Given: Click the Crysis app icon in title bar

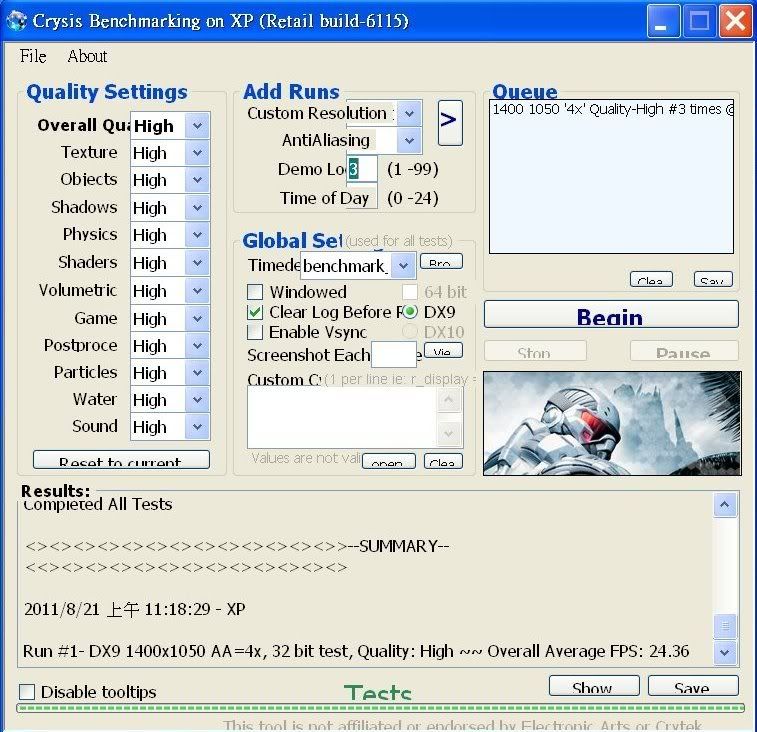Looking at the screenshot, I should [x=18, y=21].
